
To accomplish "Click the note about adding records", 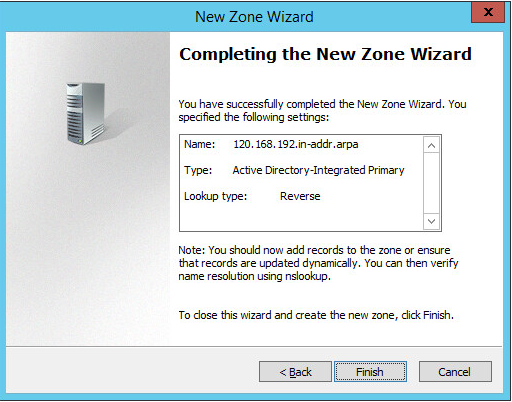I will (x=318, y=263).
